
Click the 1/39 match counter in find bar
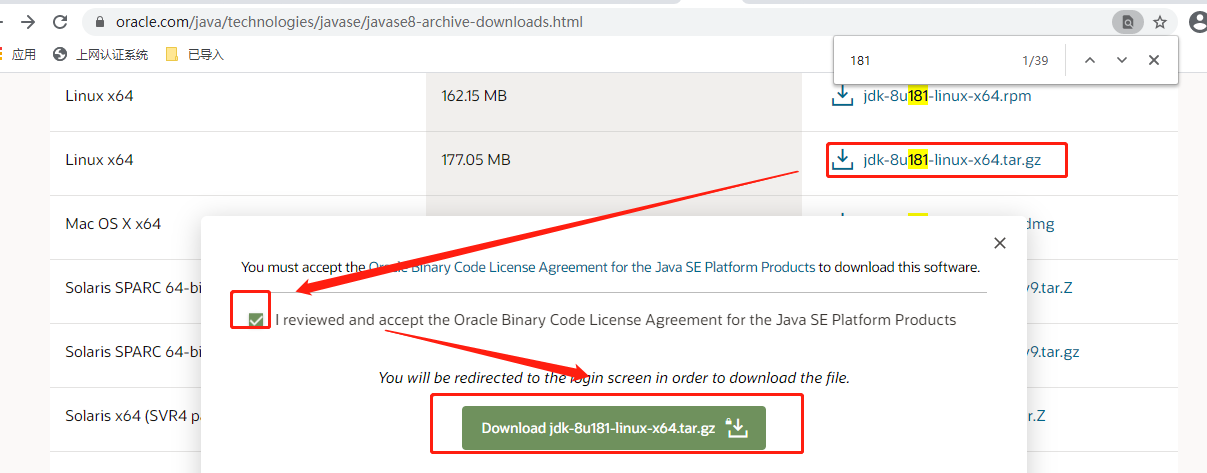click(1035, 61)
